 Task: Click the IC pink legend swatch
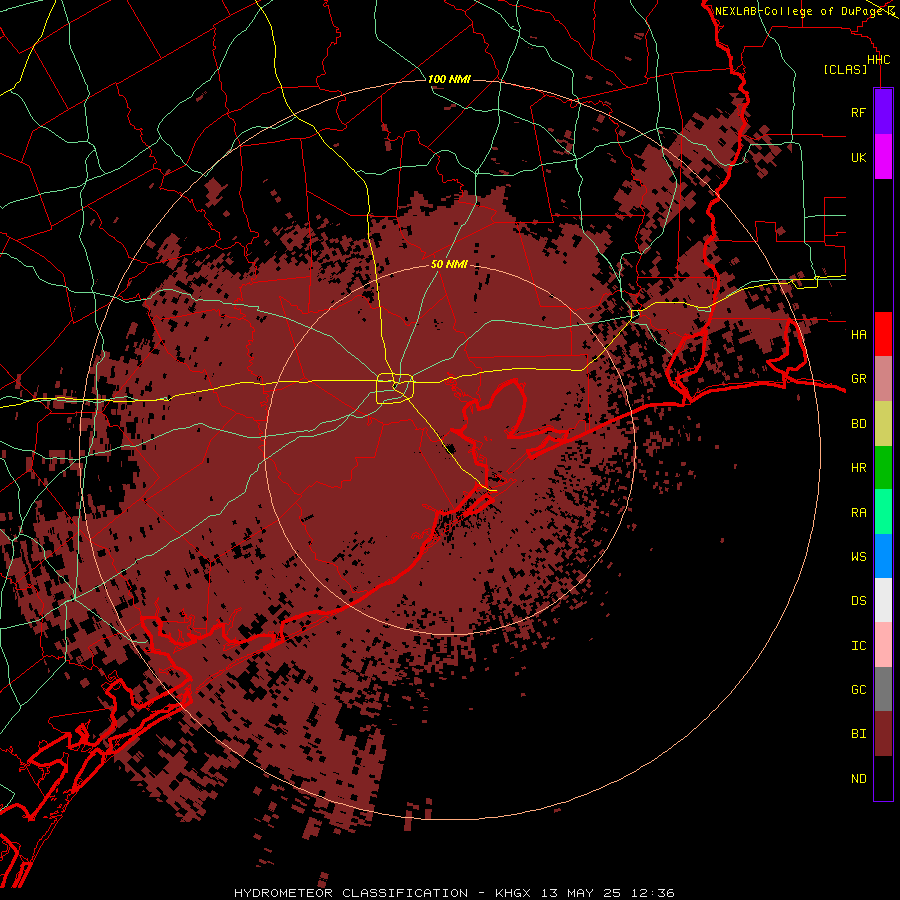coord(883,645)
